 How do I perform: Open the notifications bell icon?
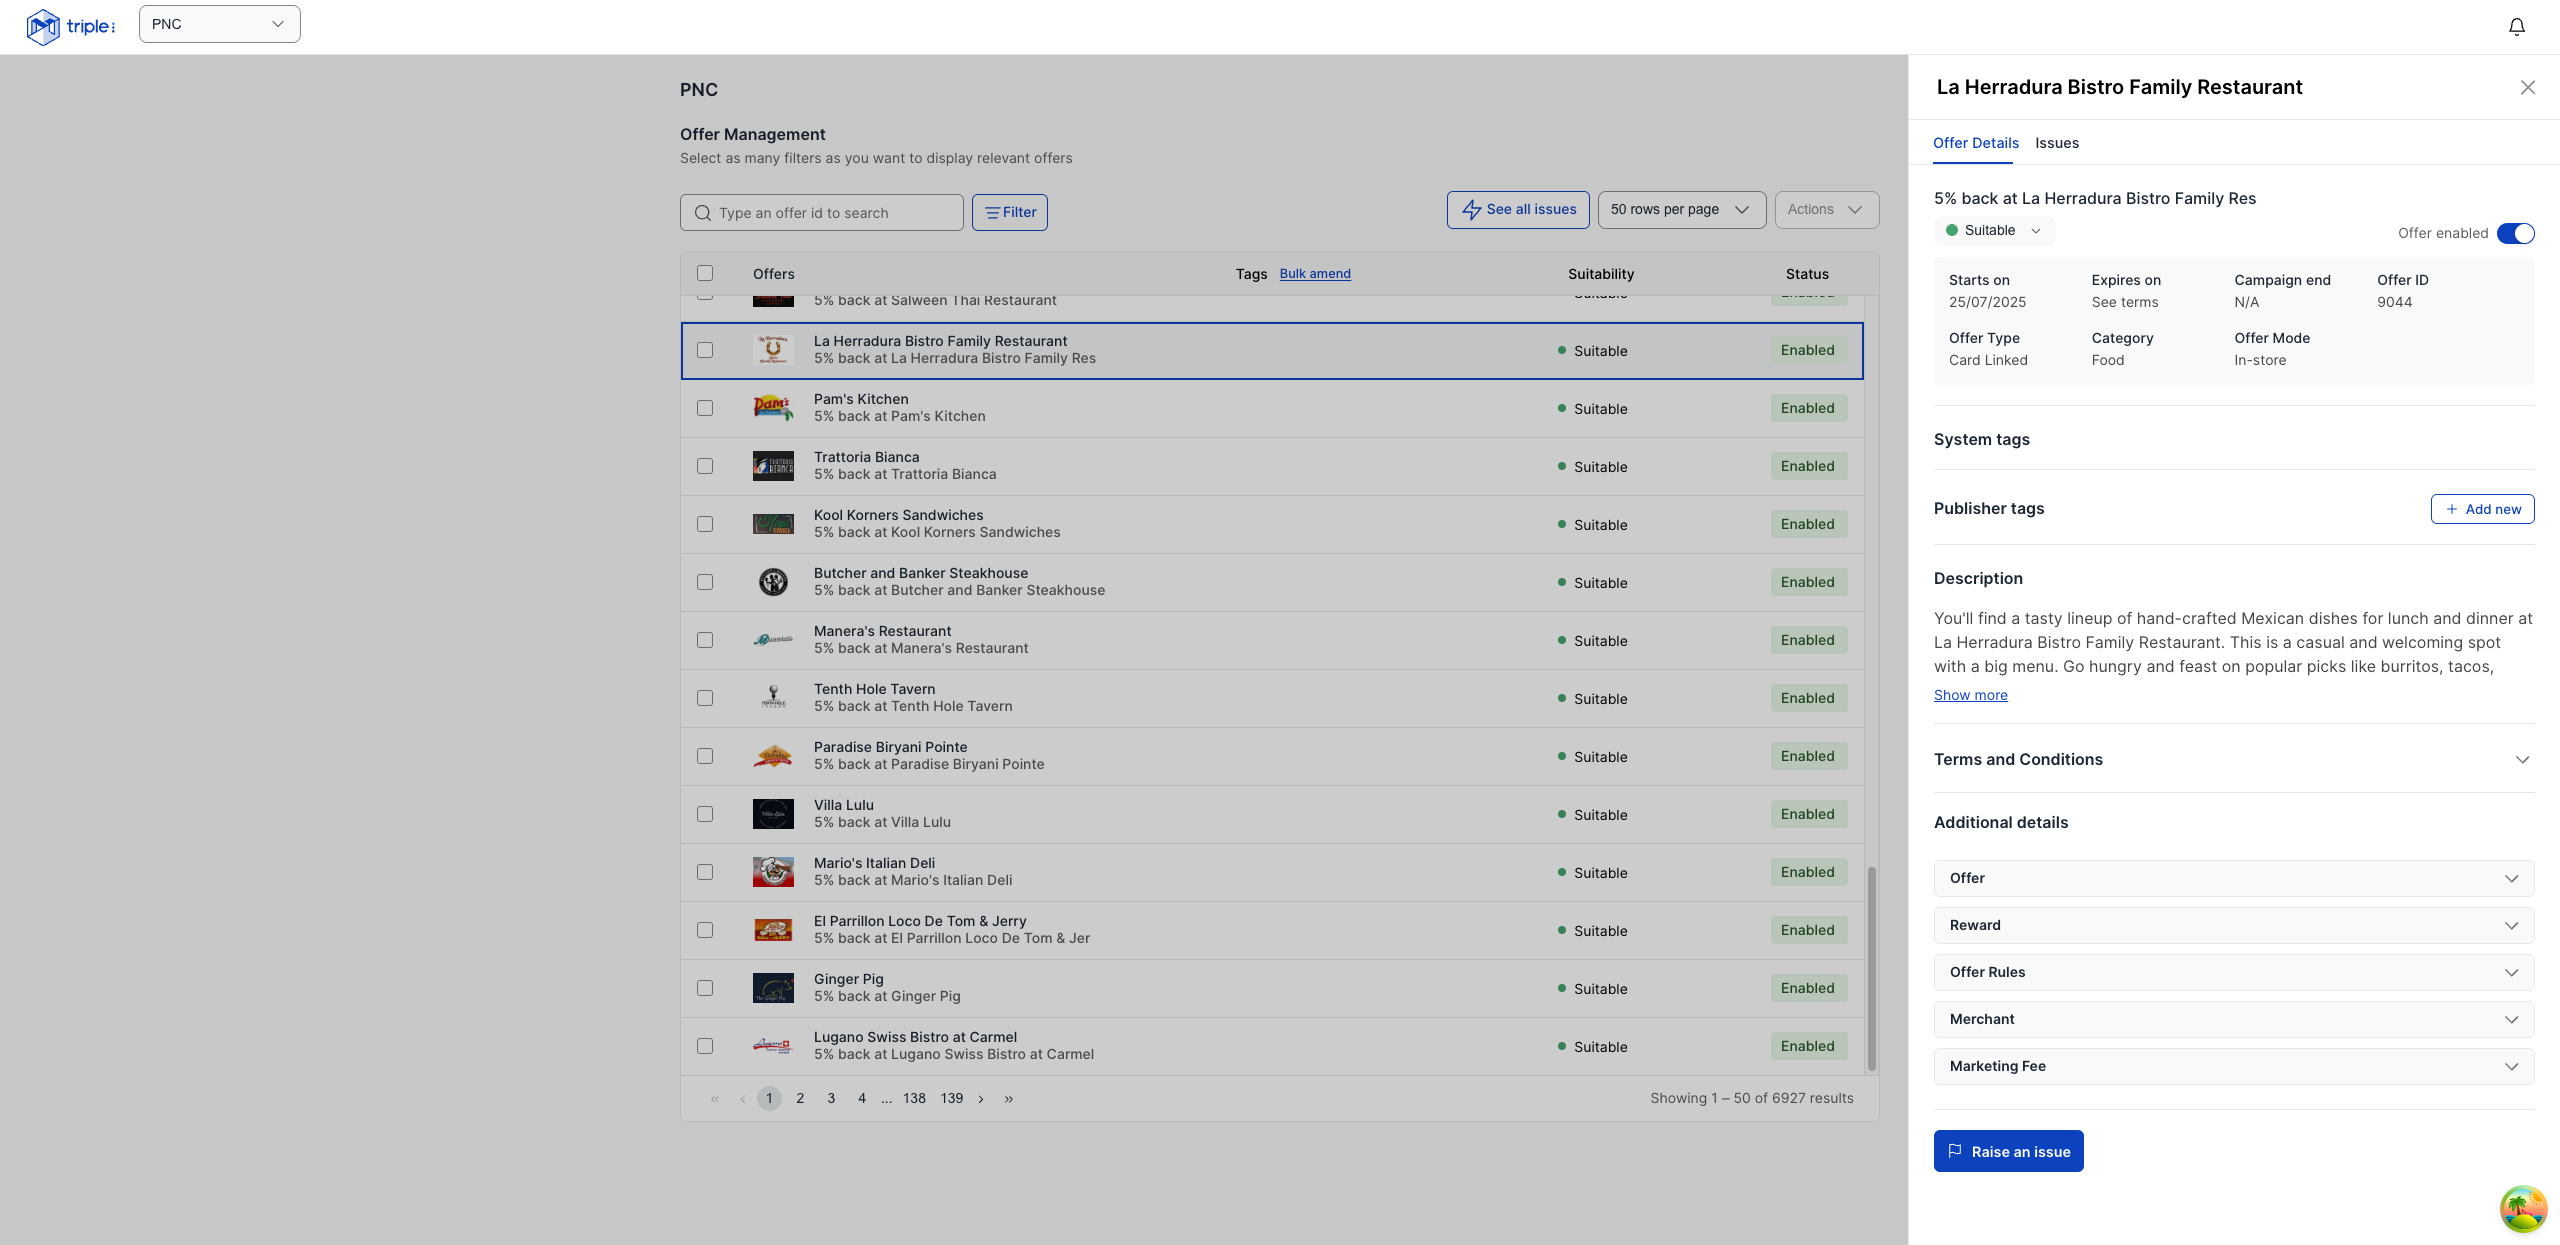(x=2516, y=27)
